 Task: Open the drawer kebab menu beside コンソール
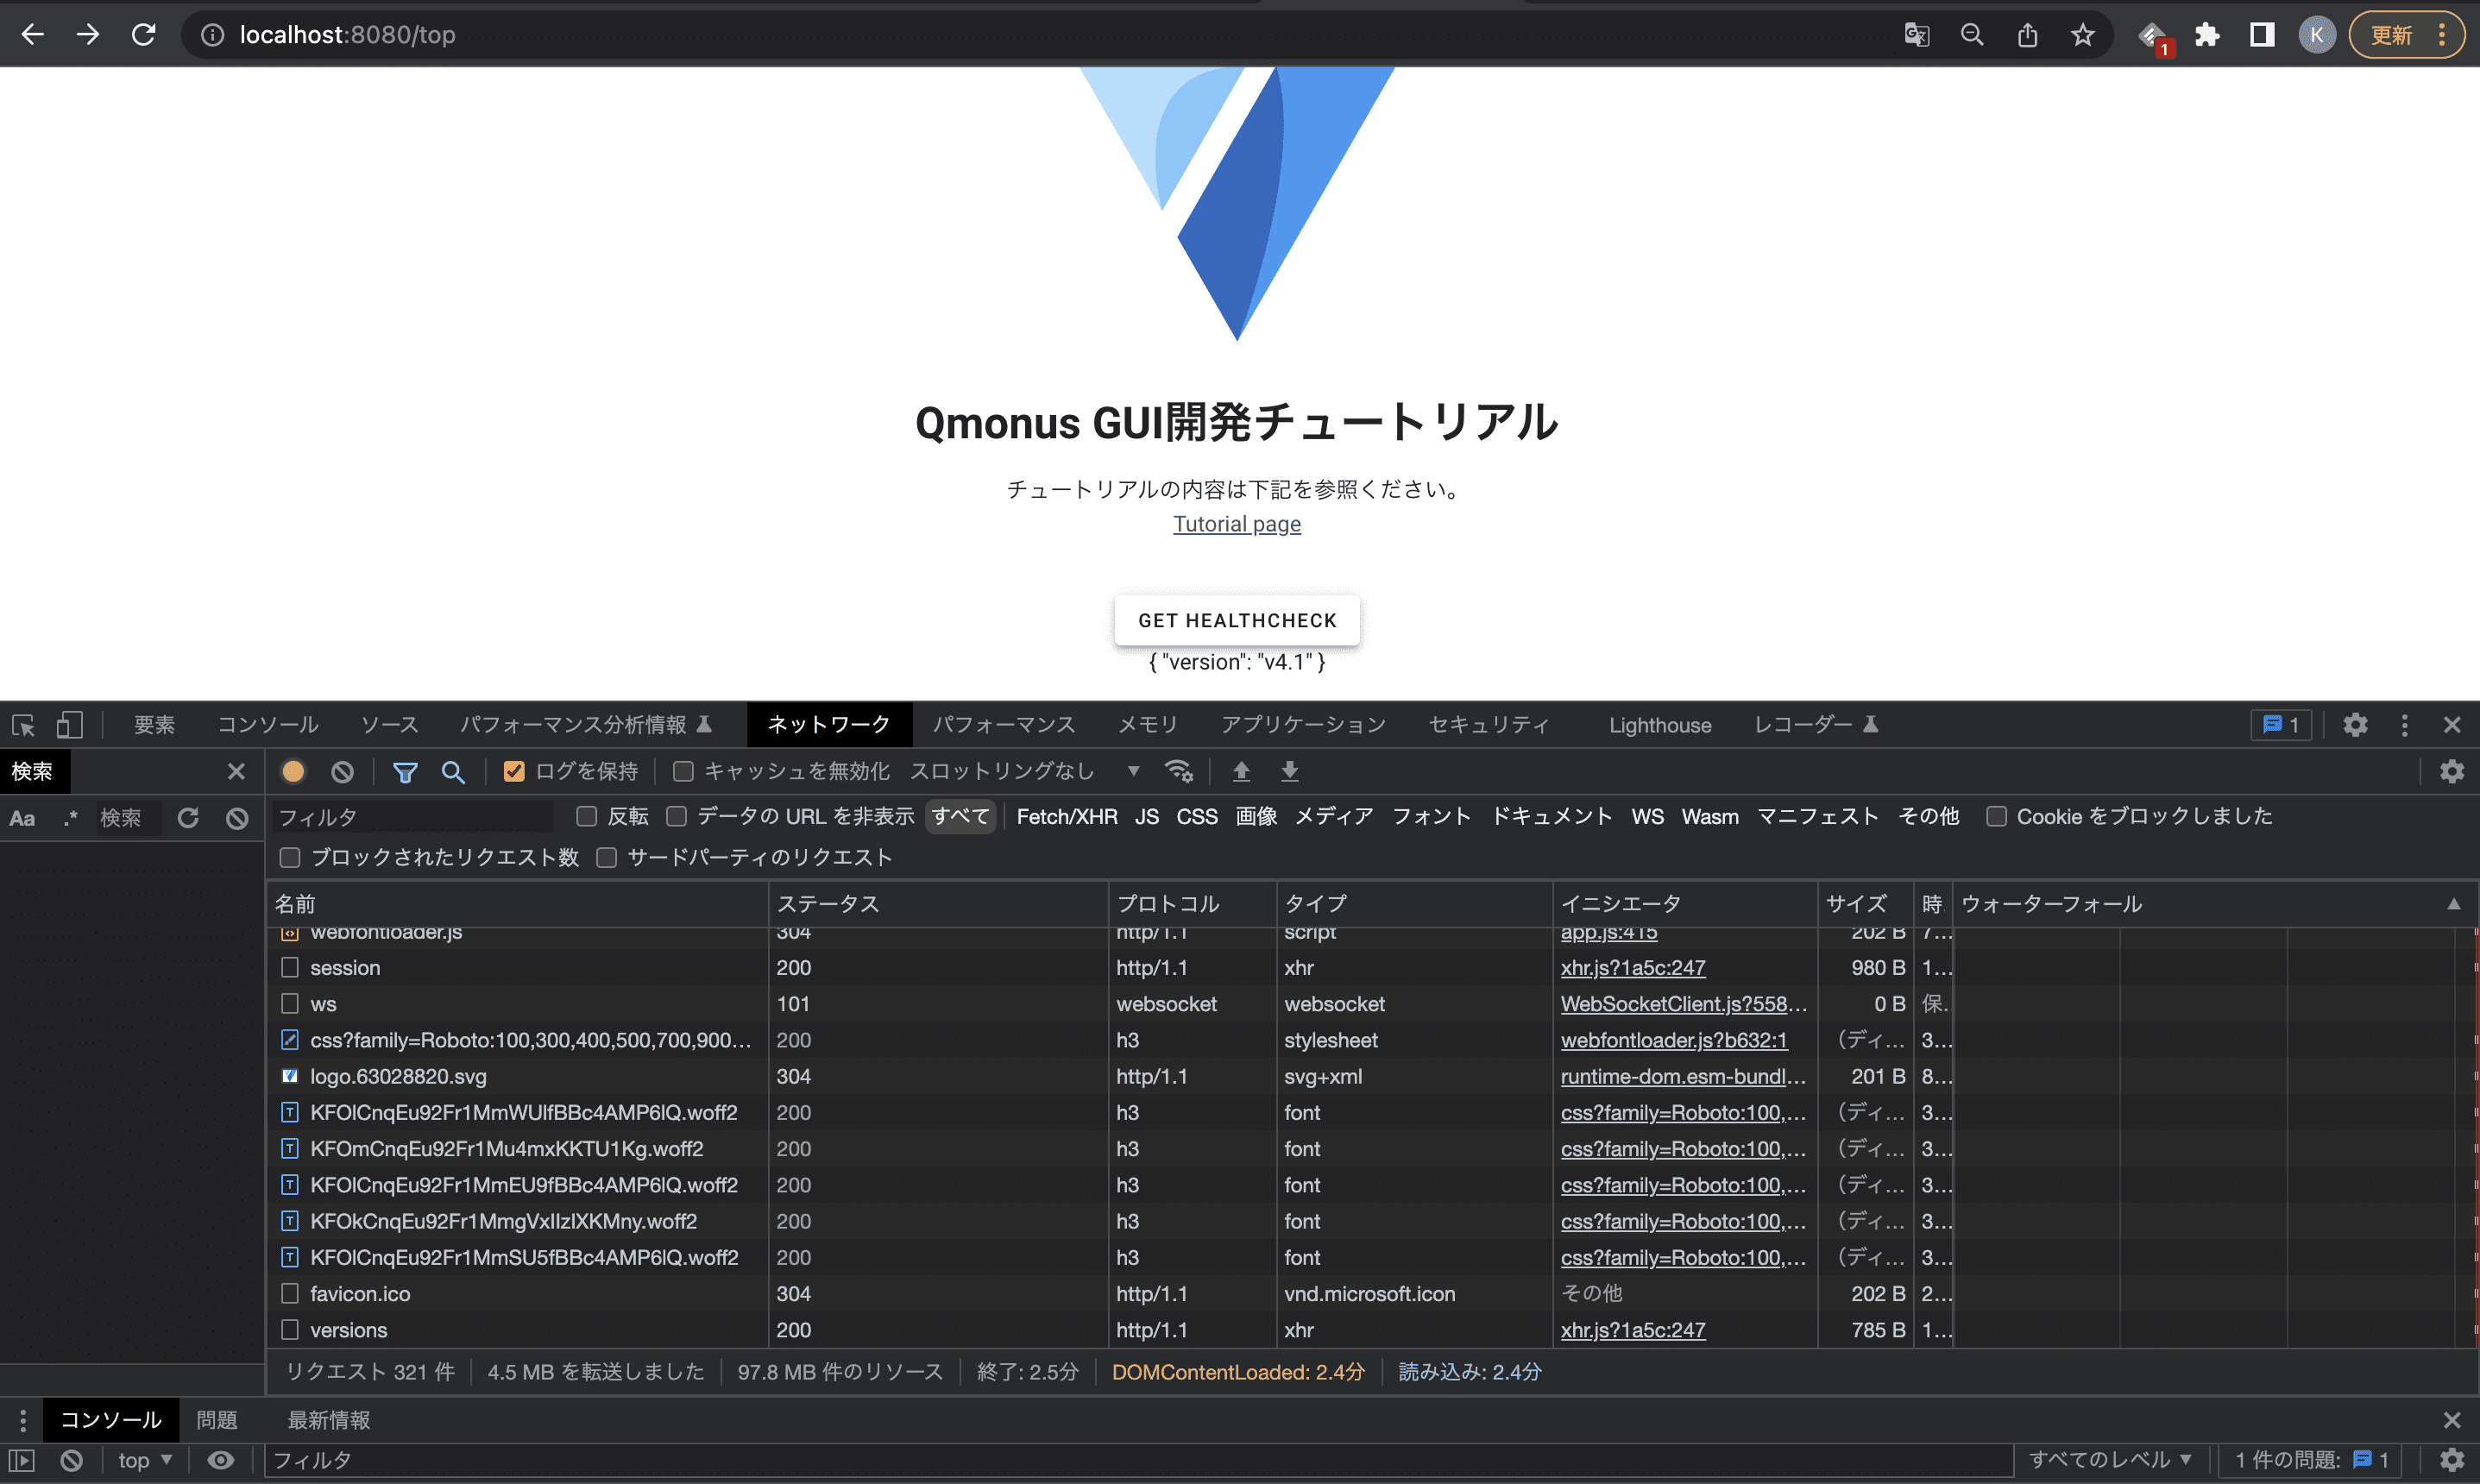click(23, 1420)
